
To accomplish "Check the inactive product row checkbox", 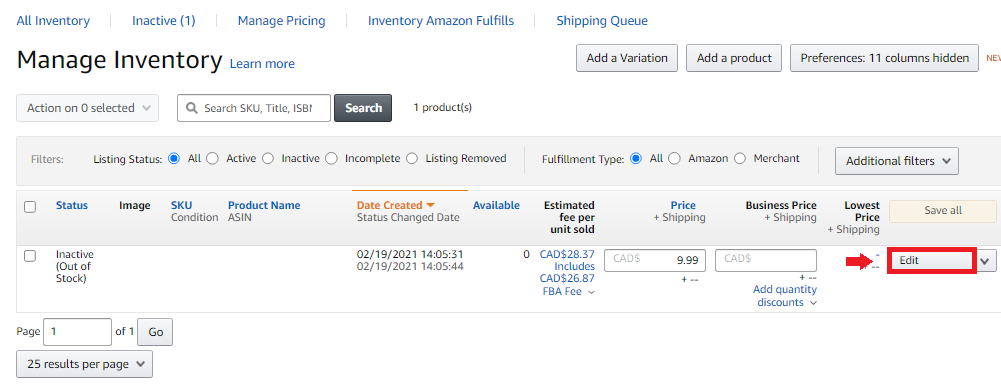I will point(30,256).
